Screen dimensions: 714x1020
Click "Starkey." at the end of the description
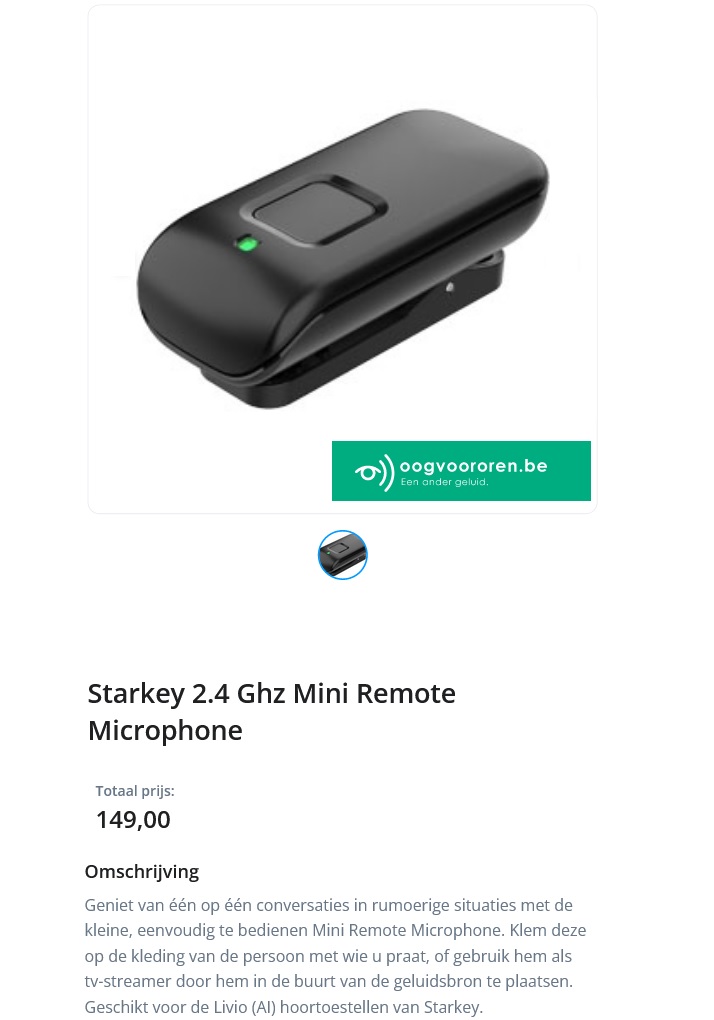(x=453, y=1007)
